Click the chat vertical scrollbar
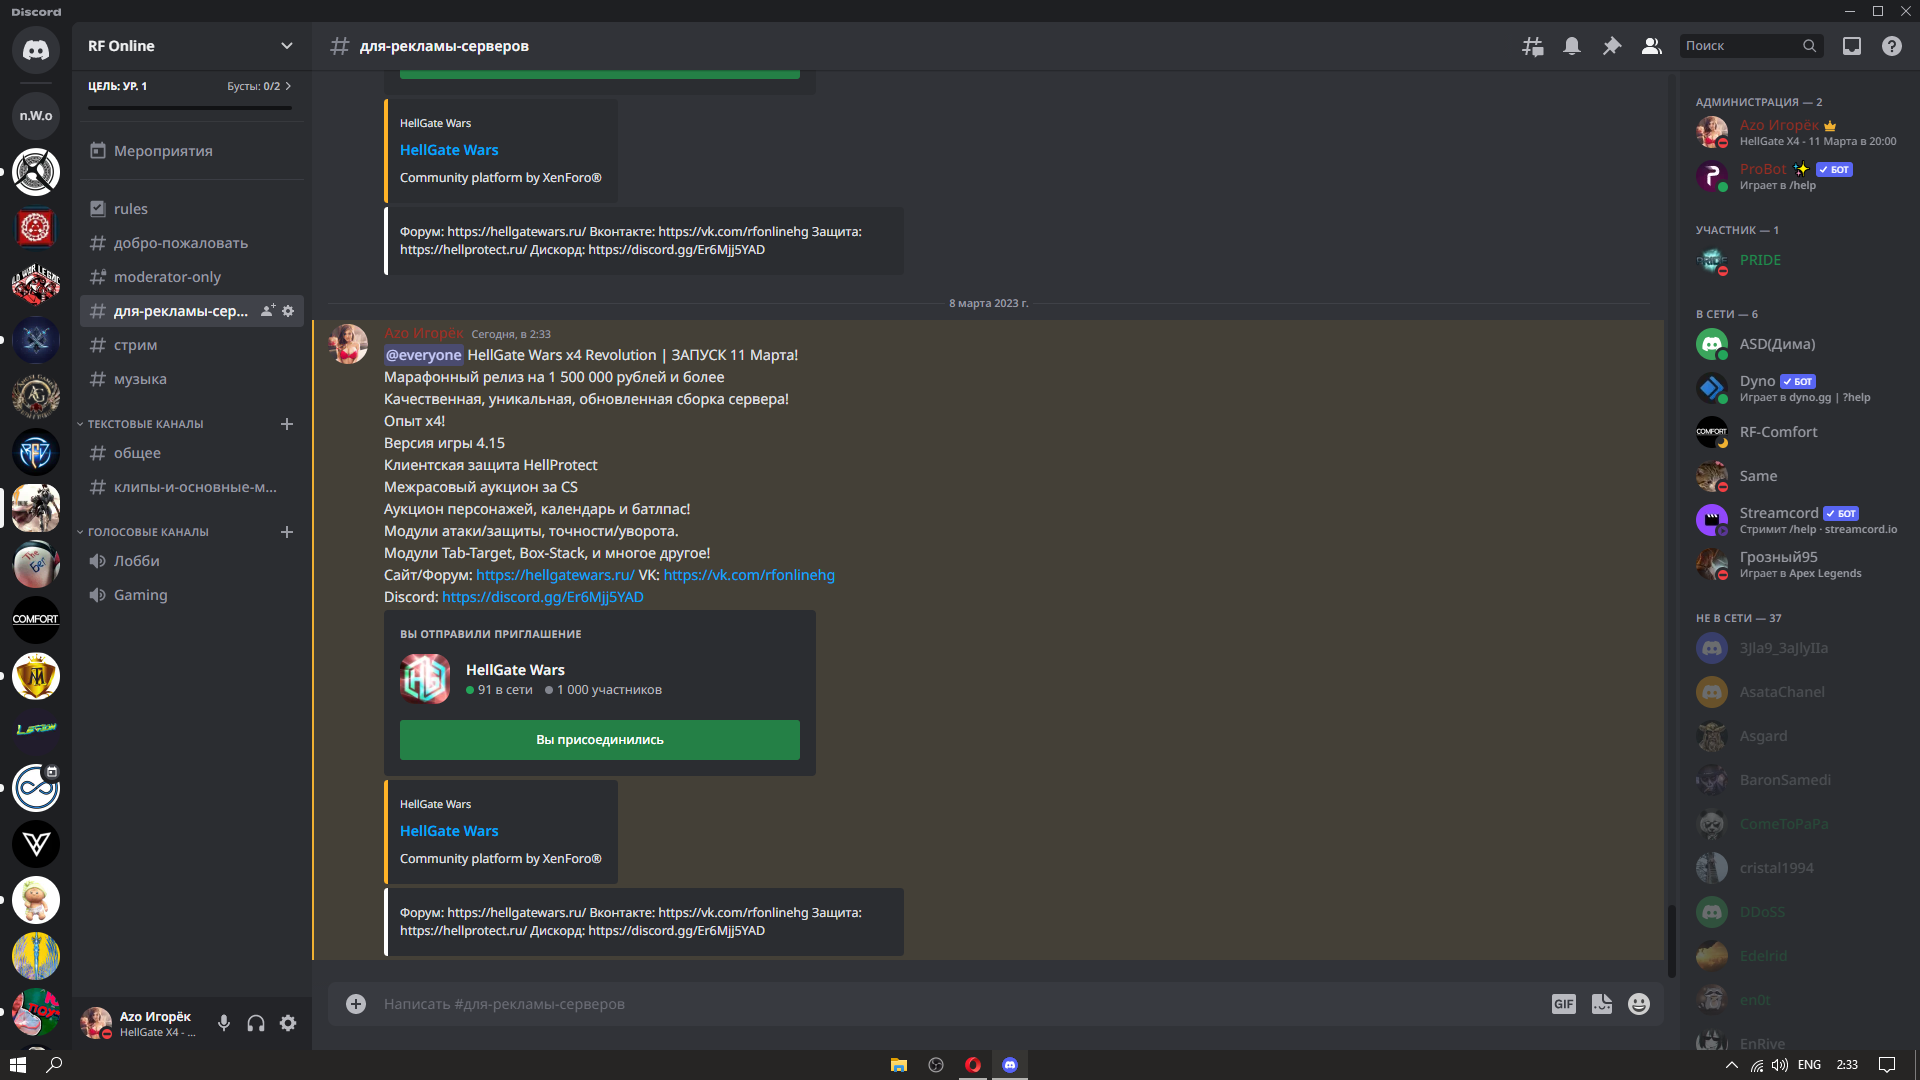The width and height of the screenshot is (1920, 1080). (1670, 940)
